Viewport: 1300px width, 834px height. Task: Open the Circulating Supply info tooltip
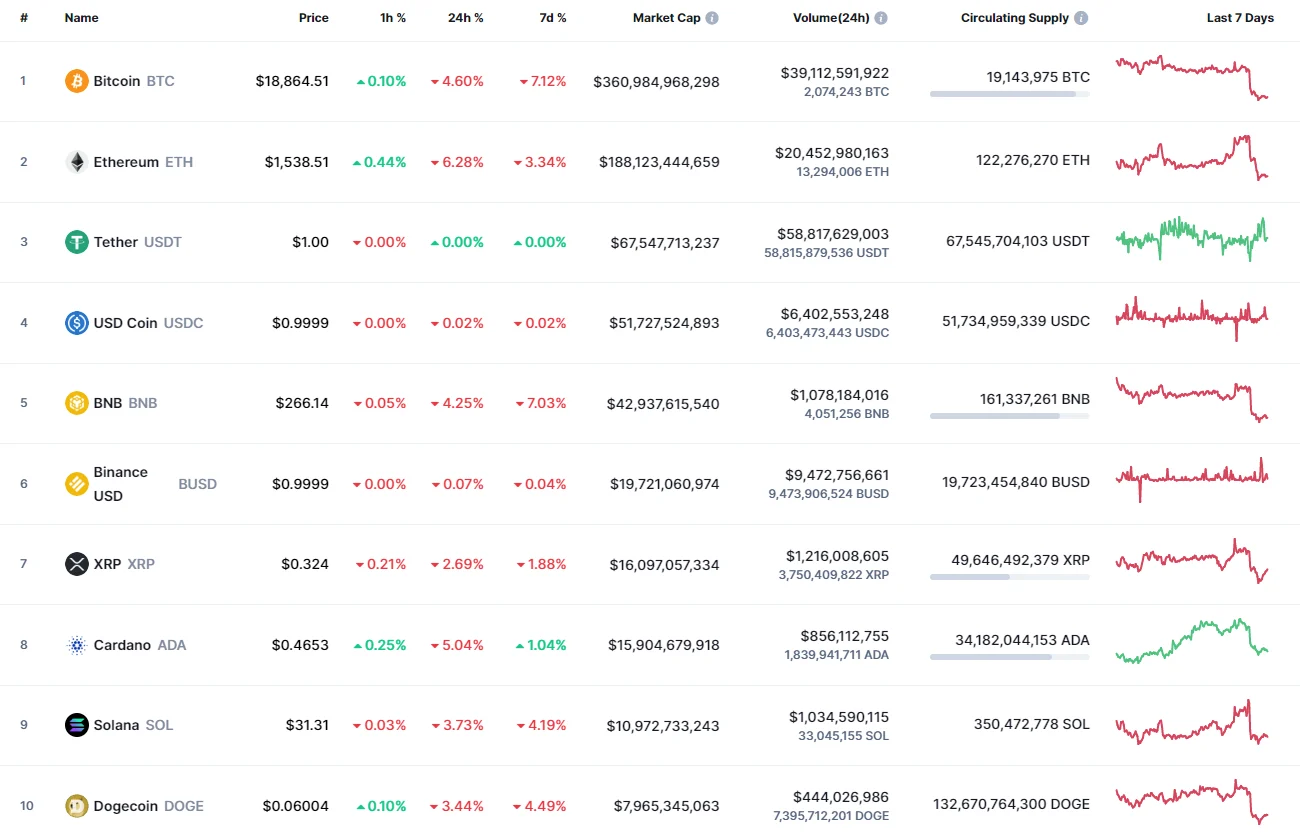click(1082, 17)
